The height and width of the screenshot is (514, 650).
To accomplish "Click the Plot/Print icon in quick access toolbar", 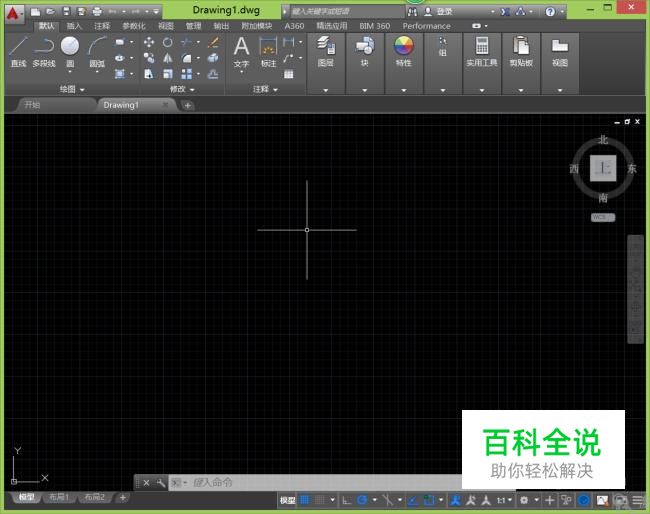I will (x=97, y=11).
